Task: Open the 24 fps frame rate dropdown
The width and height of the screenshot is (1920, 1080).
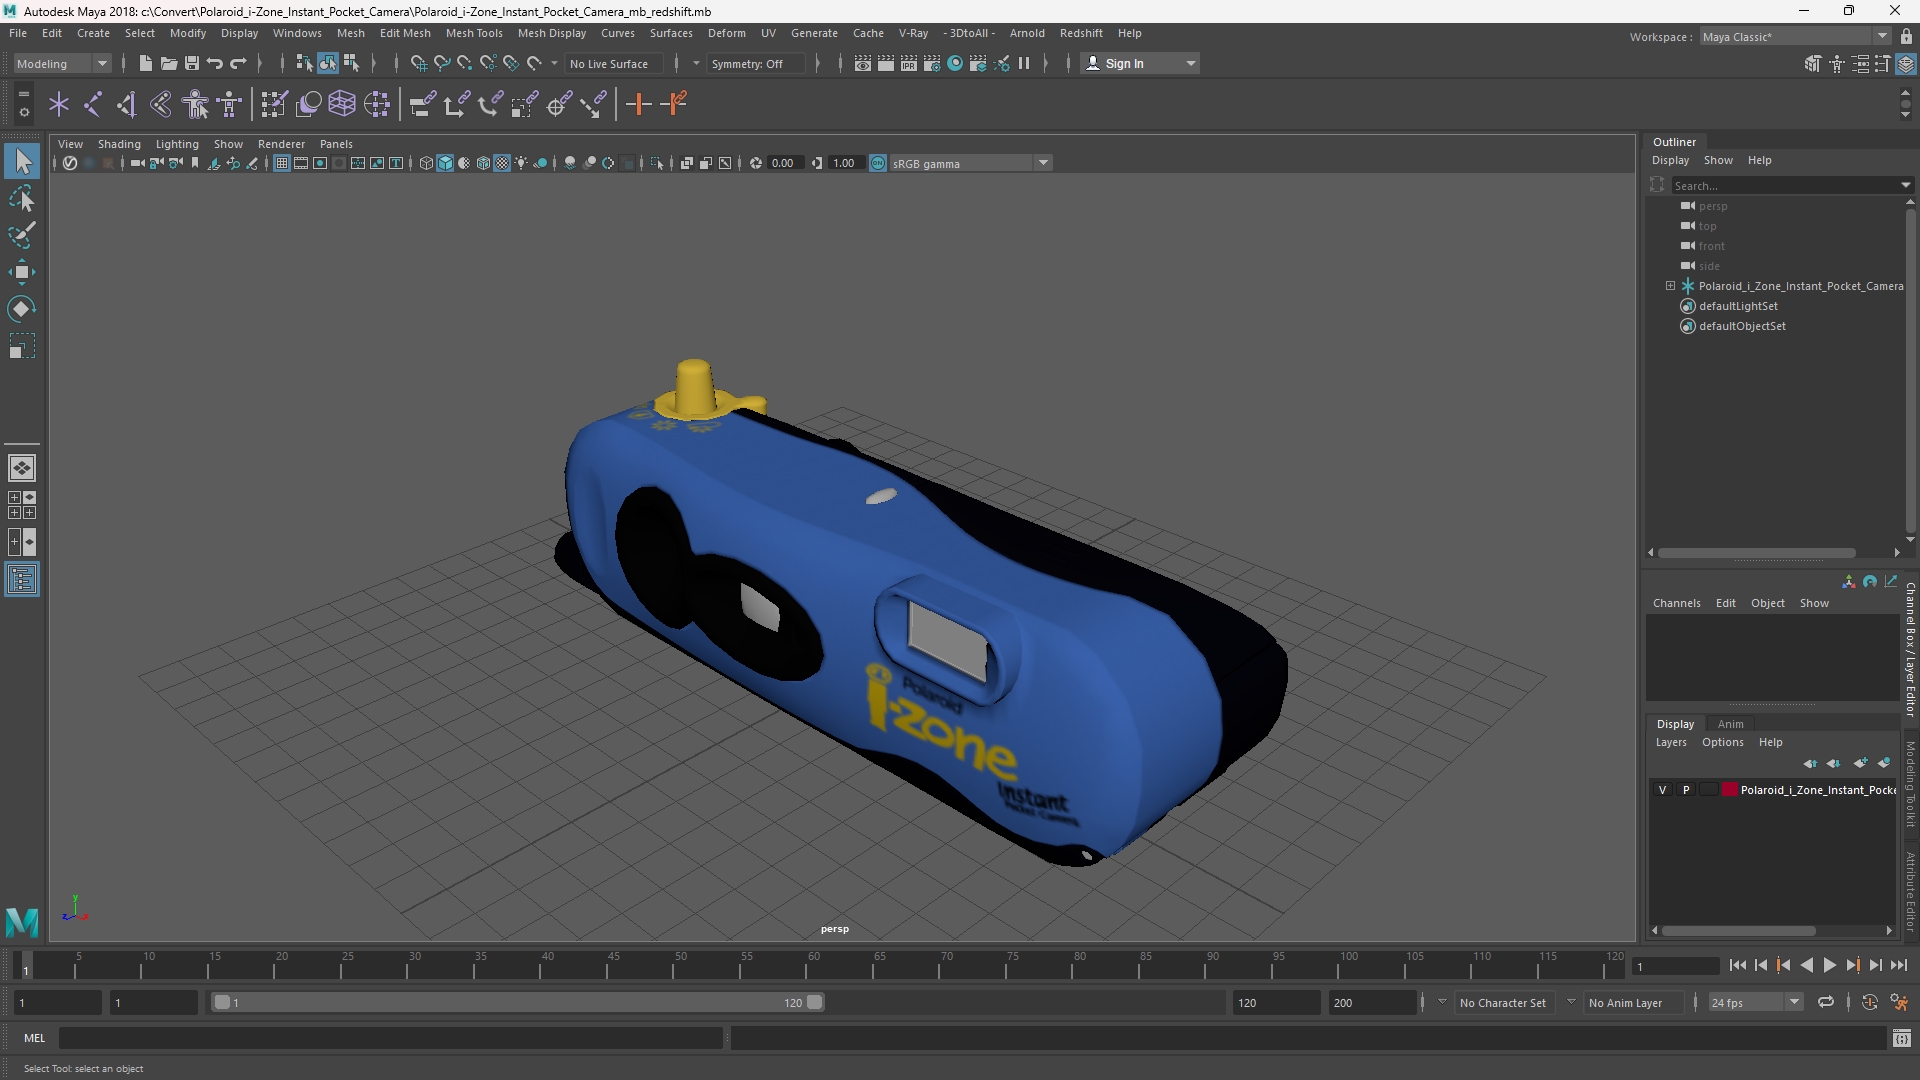Action: click(x=1755, y=1002)
